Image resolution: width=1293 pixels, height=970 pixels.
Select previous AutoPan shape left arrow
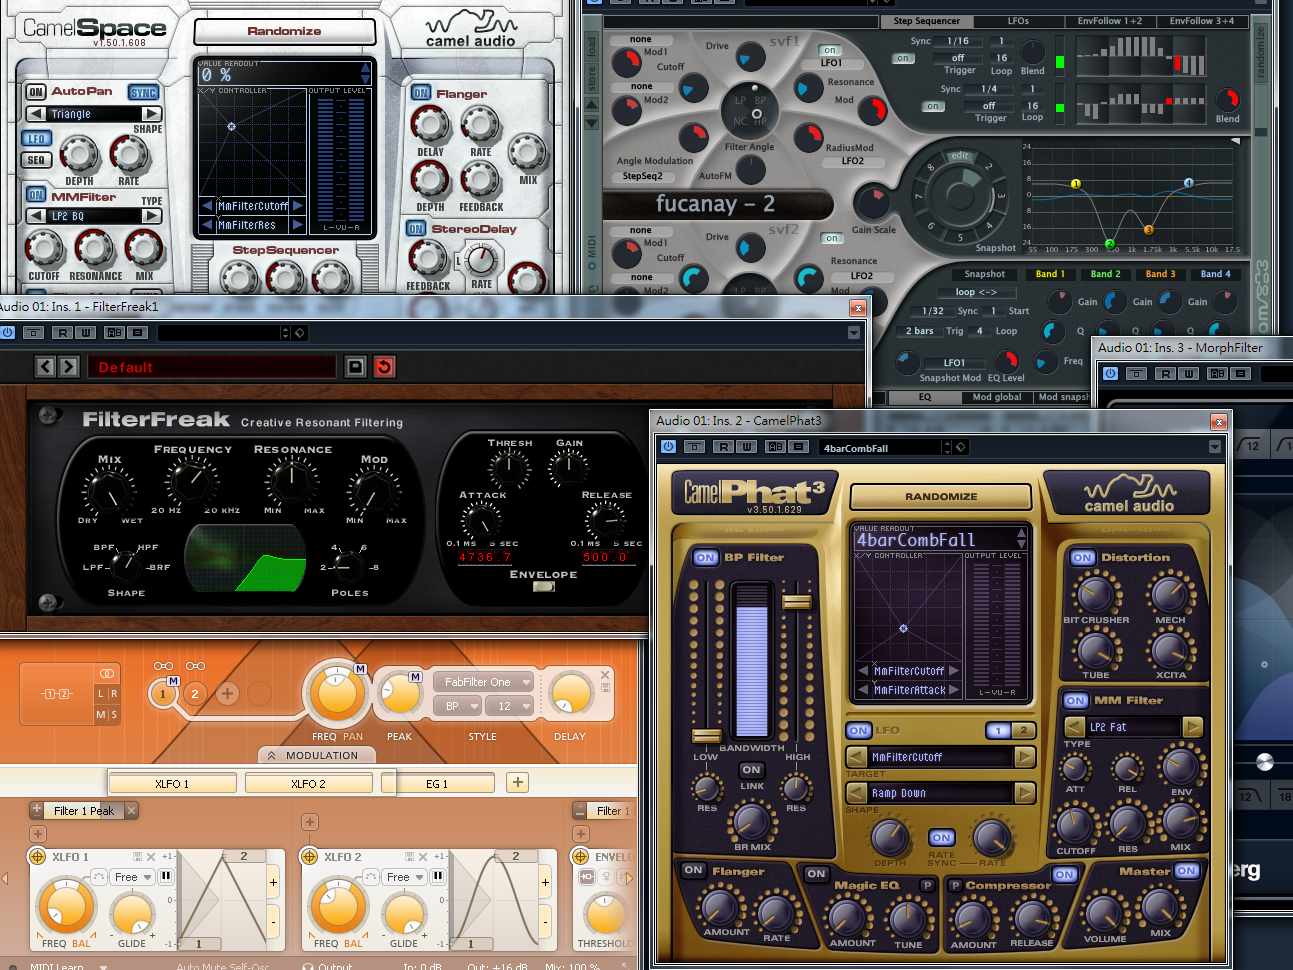click(36, 114)
